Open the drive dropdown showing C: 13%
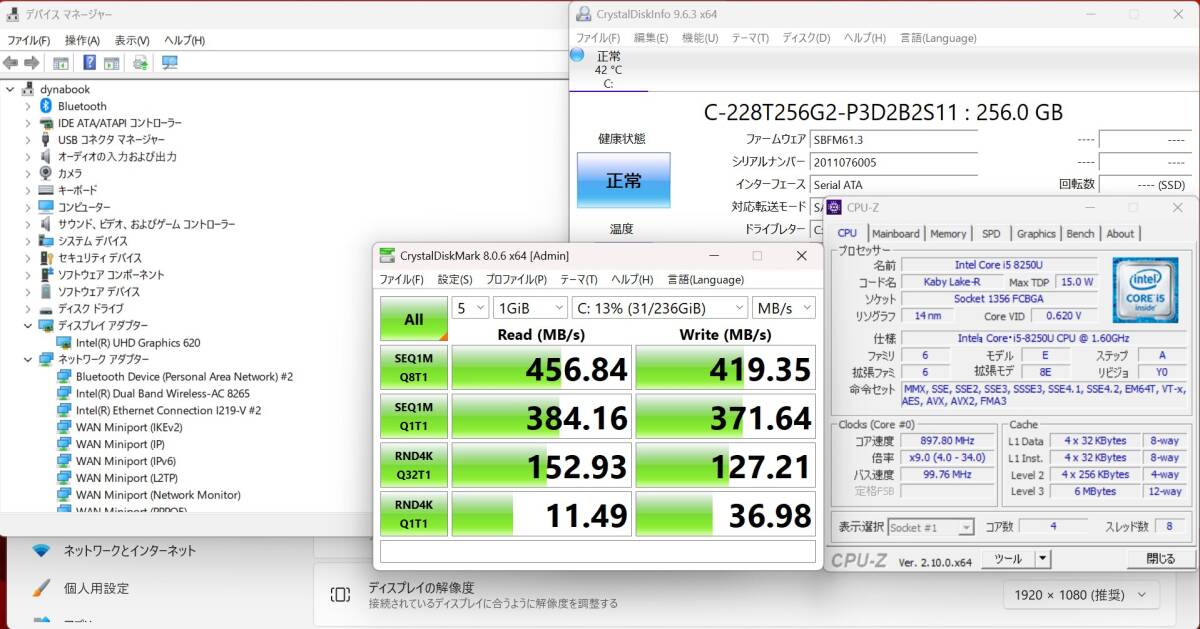This screenshot has height=629, width=1200. (x=660, y=308)
